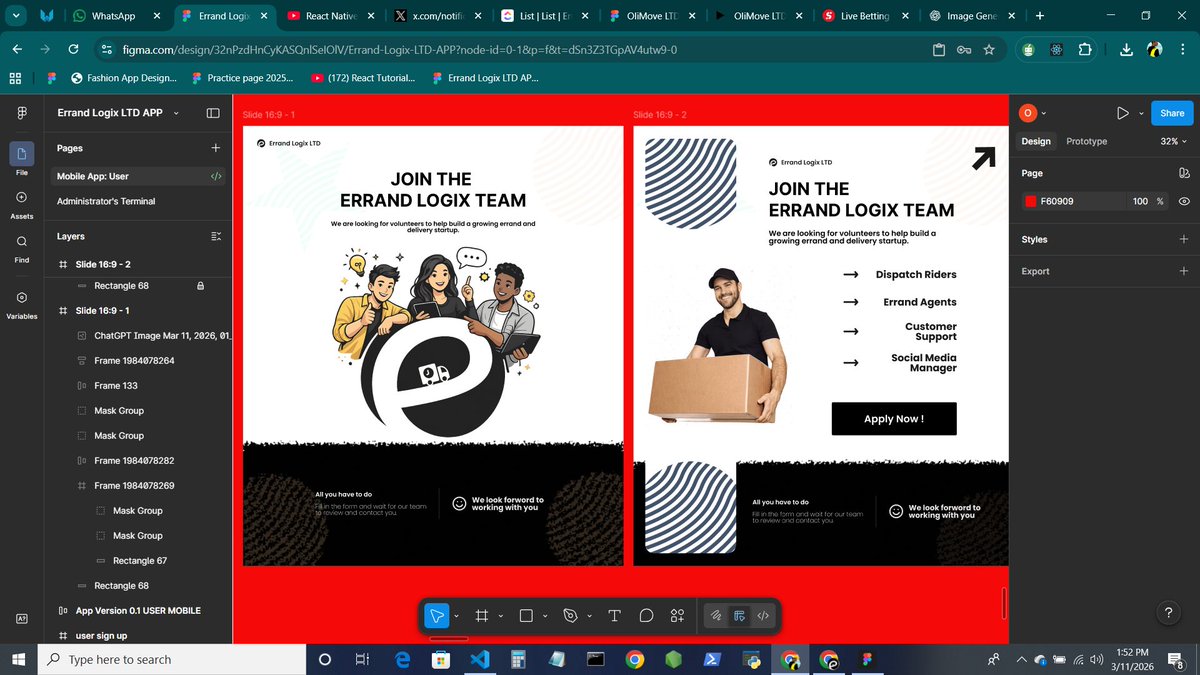Click the accessibility icon in left rail
Screen dimensions: 1200x675
[22, 619]
